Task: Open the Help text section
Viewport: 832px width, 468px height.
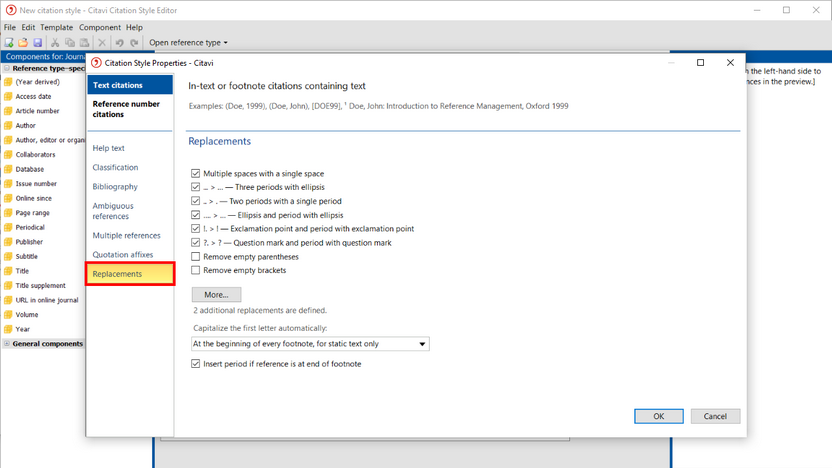Action: pyautogui.click(x=108, y=148)
